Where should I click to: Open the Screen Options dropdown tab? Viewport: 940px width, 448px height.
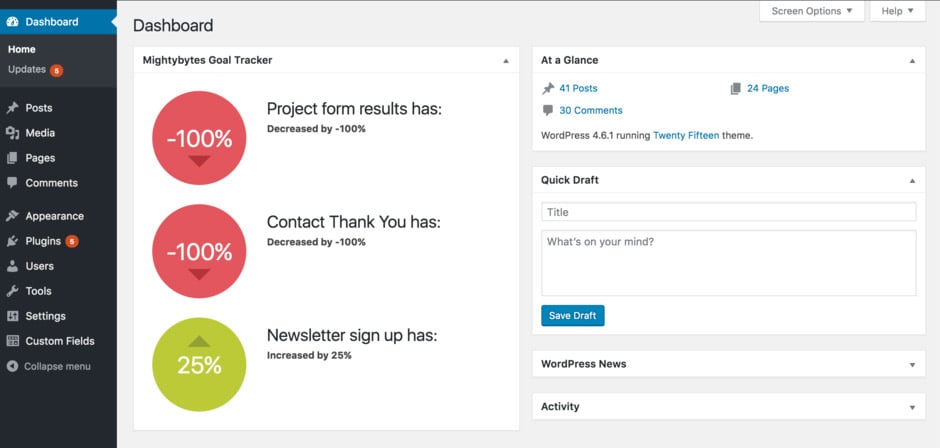click(x=812, y=11)
